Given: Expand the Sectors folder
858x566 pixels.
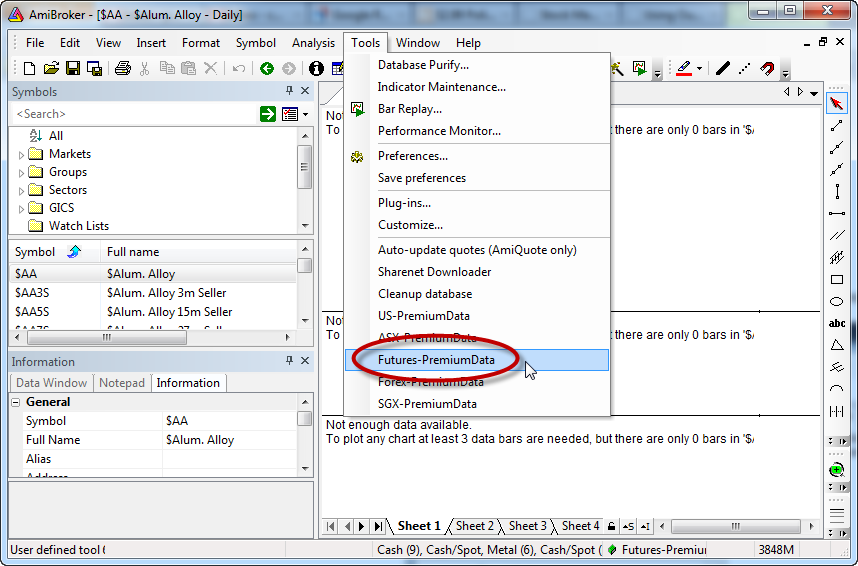Looking at the screenshot, I should (21, 191).
